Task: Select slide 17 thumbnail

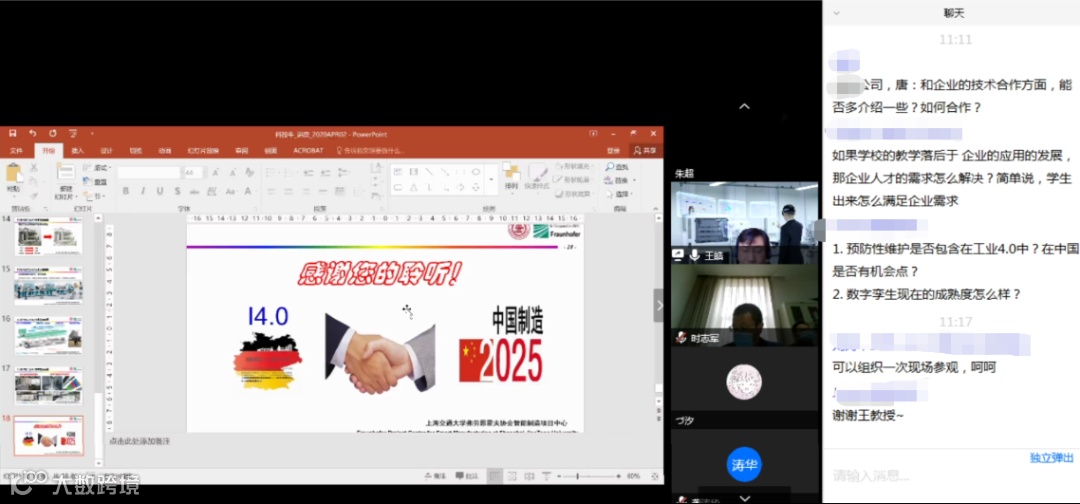Action: point(48,386)
